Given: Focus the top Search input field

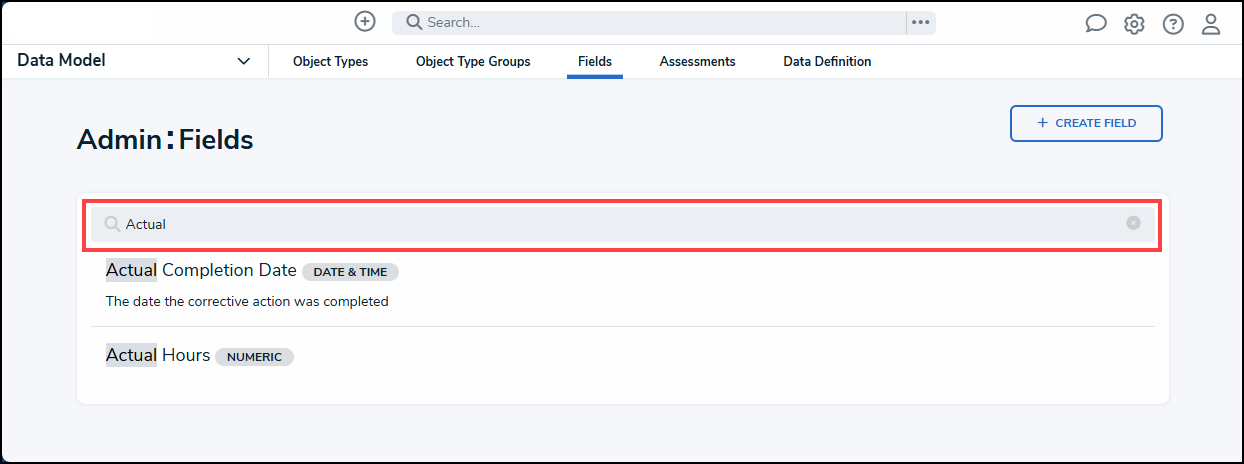Looking at the screenshot, I should tap(649, 22).
